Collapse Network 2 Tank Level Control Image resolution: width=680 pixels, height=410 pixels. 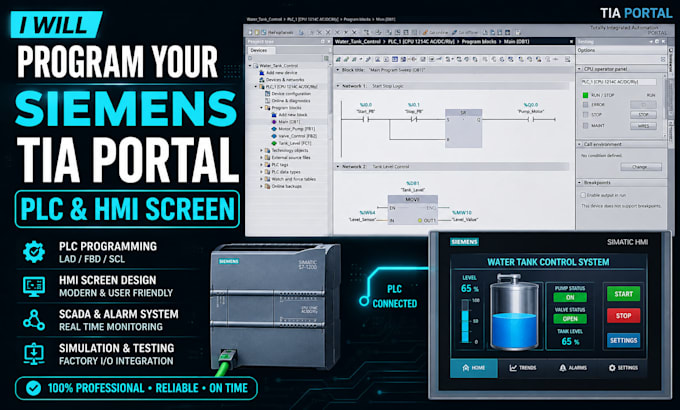[338, 166]
